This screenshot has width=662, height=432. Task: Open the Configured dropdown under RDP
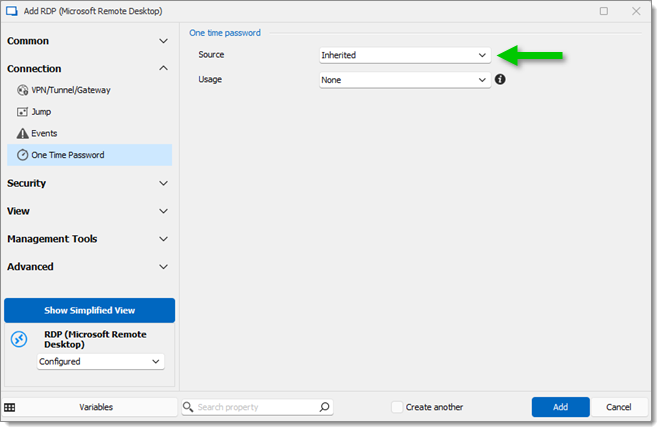click(x=100, y=361)
